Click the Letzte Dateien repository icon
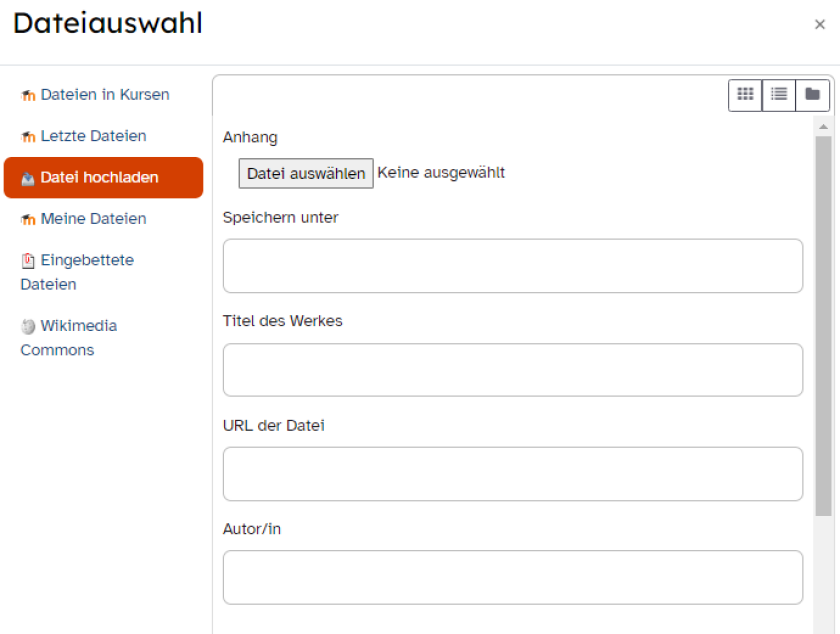 pyautogui.click(x=28, y=137)
